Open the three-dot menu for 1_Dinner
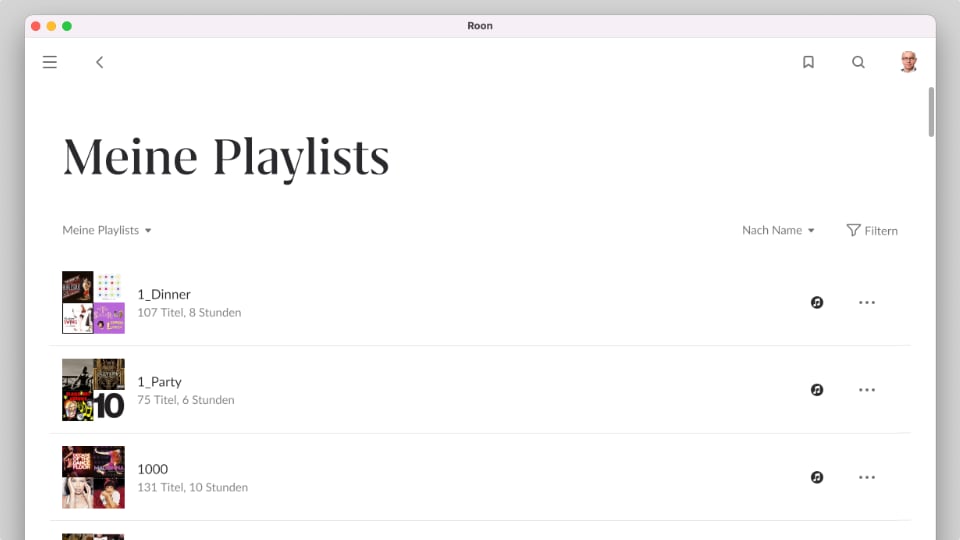Viewport: 960px width, 540px height. point(867,302)
